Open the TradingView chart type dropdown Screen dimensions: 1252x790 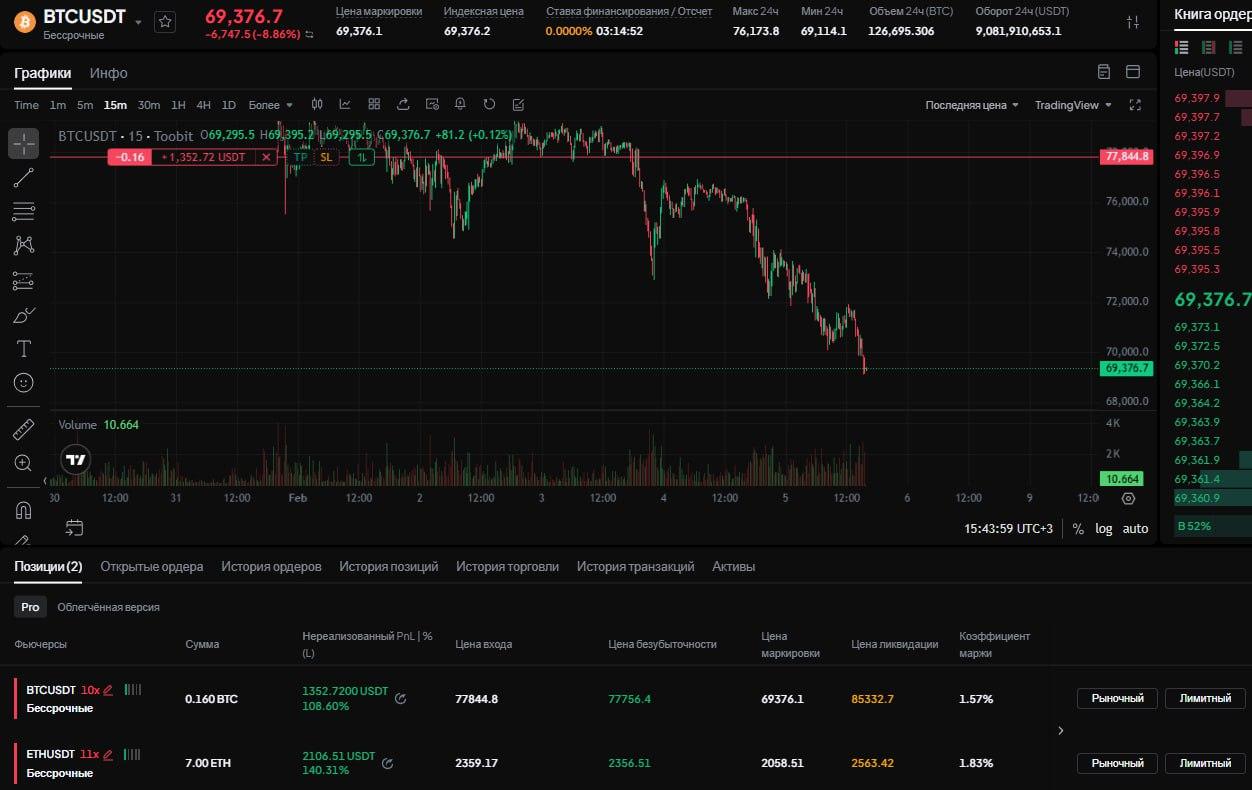[x=1072, y=105]
